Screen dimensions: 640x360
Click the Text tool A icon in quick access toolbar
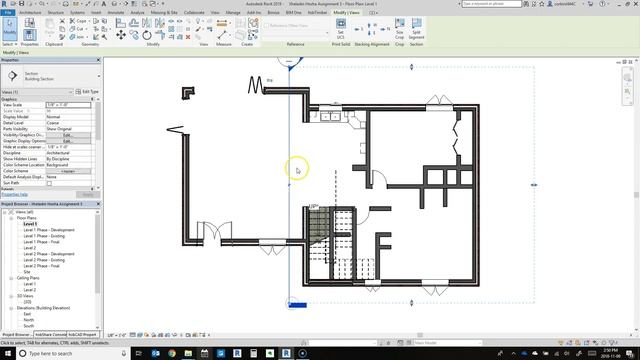point(104,4)
